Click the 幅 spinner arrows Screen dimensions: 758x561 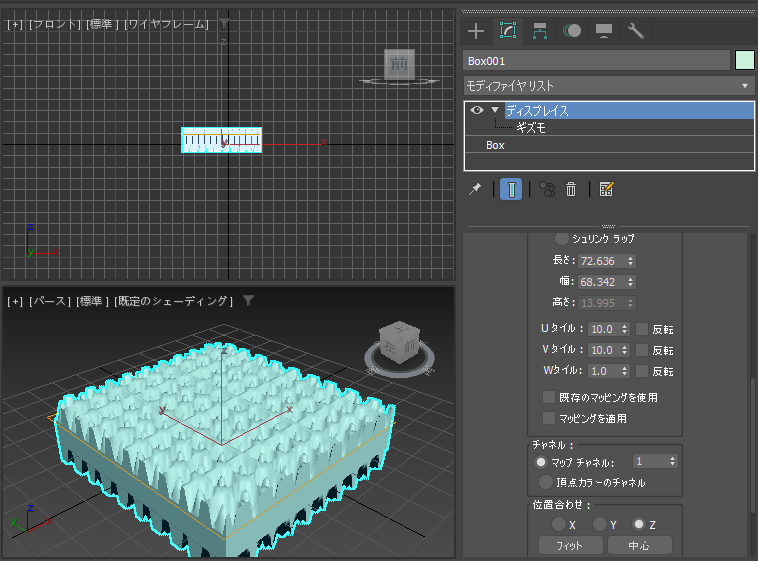point(630,282)
